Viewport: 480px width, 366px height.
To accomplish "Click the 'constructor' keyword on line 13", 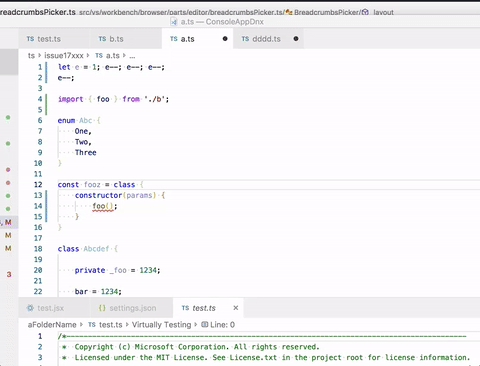I will click(x=98, y=195).
